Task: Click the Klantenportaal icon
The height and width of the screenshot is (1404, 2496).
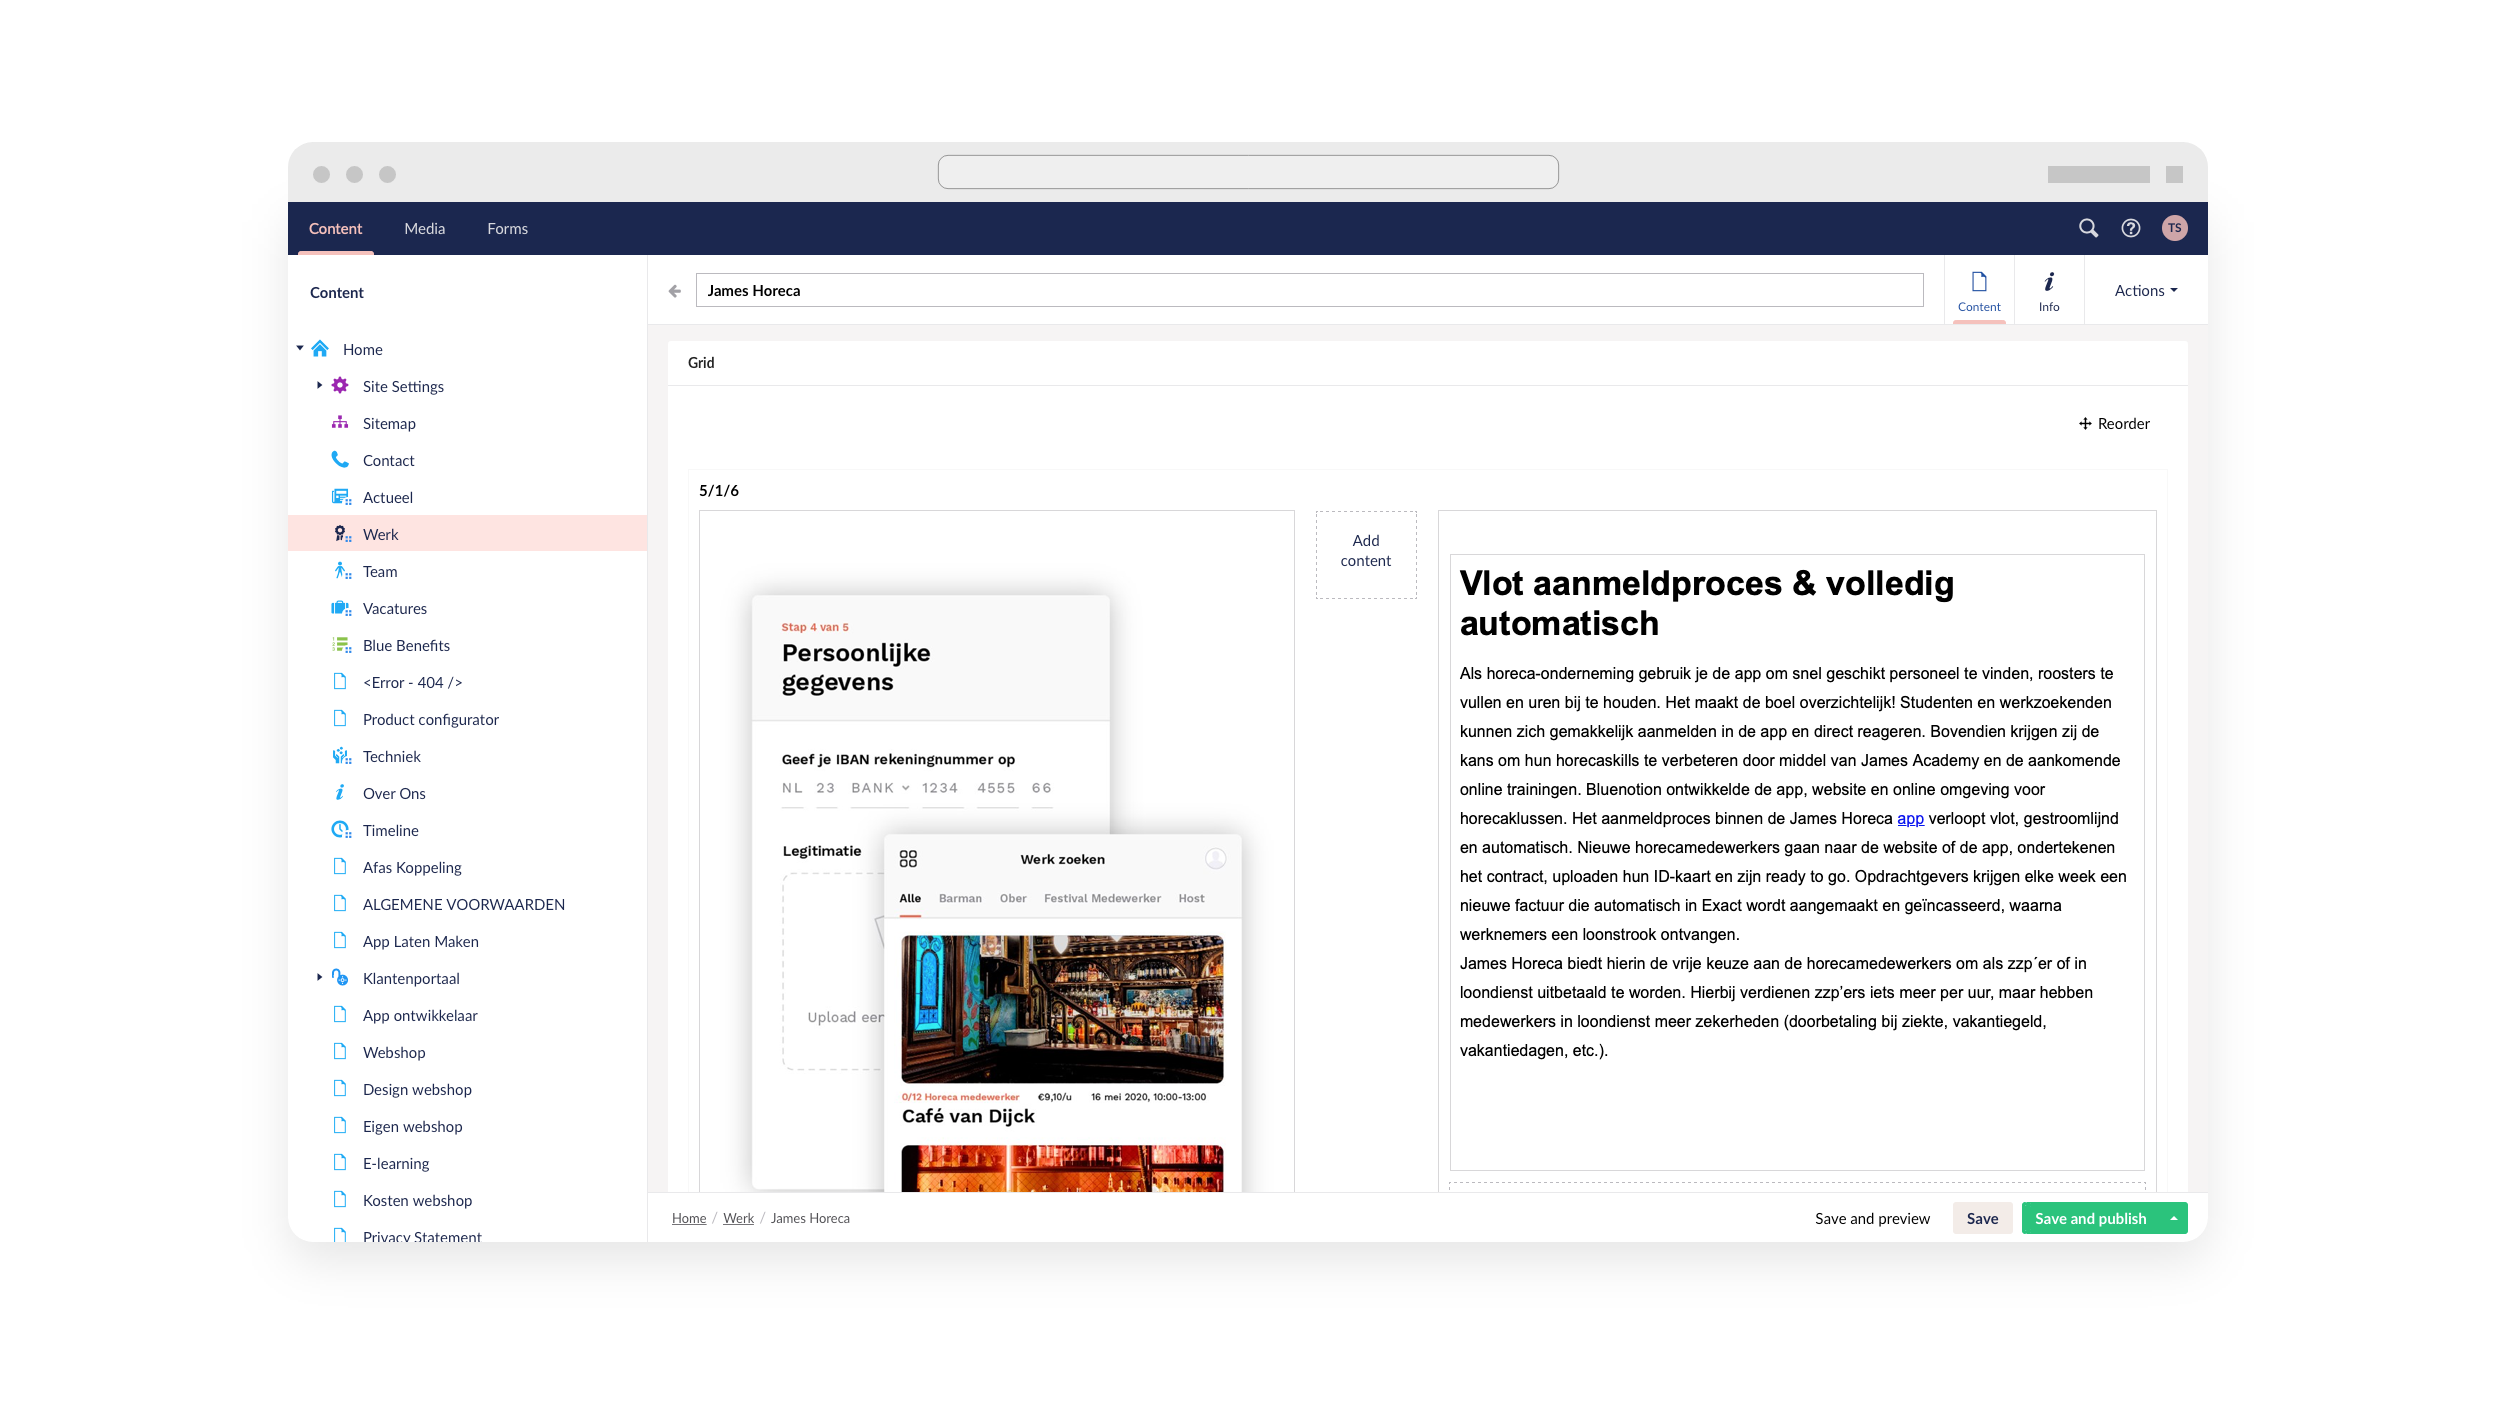Action: (340, 978)
